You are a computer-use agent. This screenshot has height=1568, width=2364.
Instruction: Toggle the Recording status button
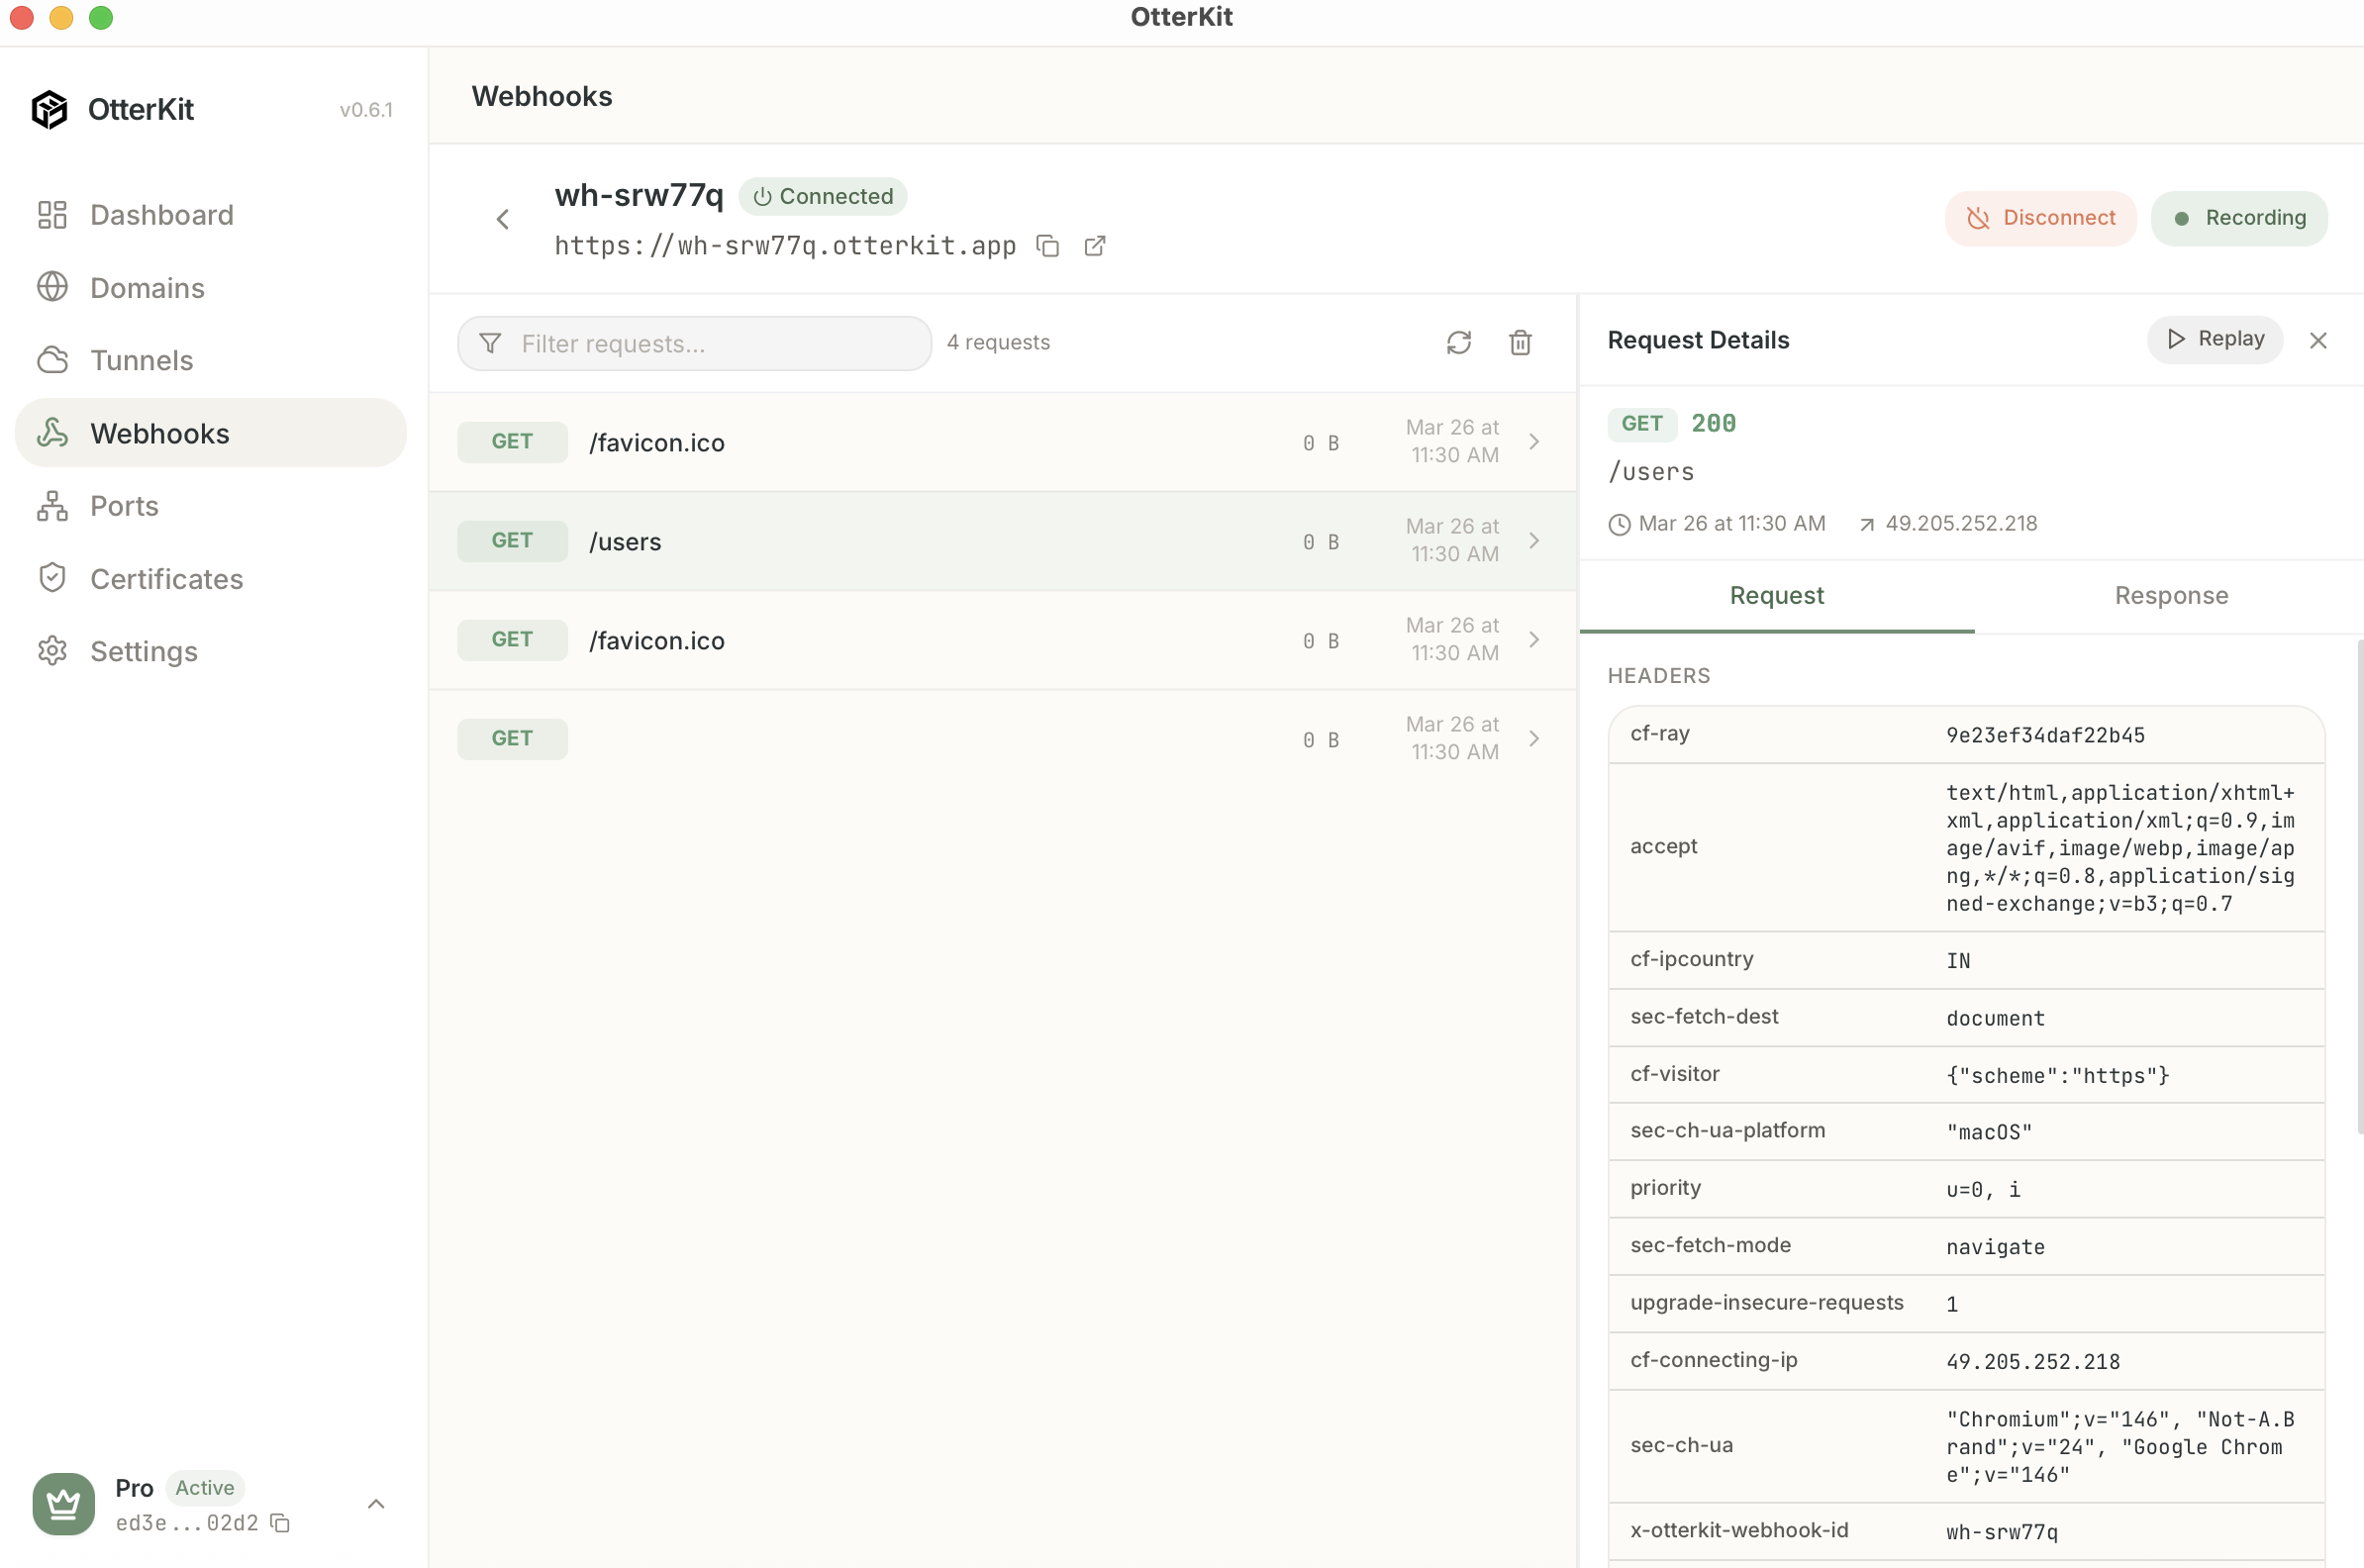tap(2238, 218)
